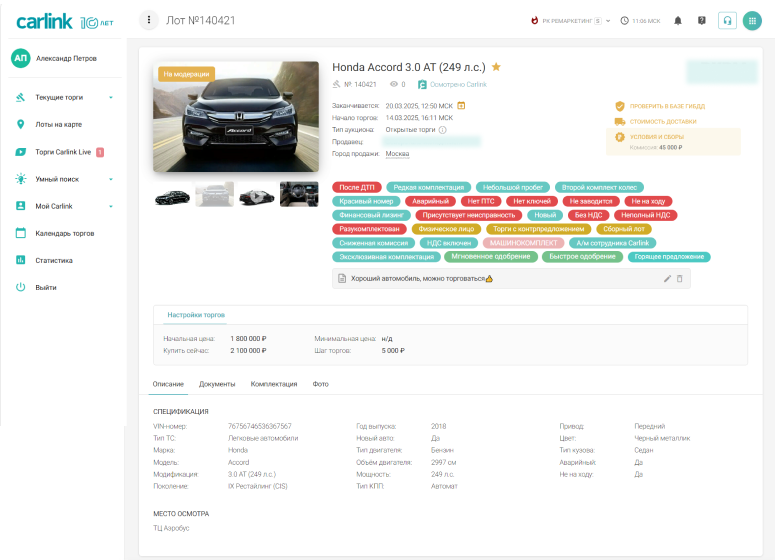
Task: Open the help question-mark icon
Action: 702,20
